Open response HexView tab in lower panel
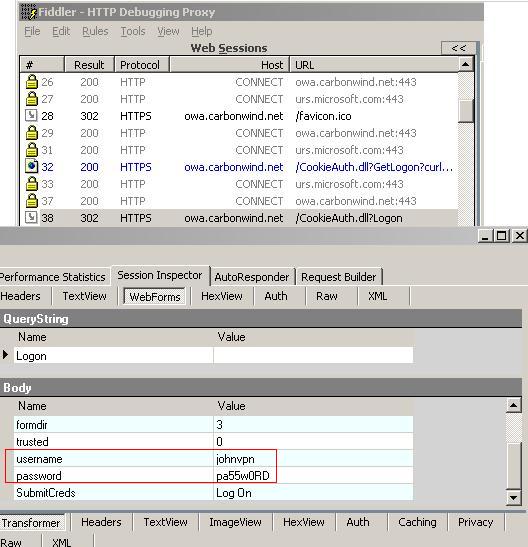Screen dimensions: 528x547 click(303, 522)
